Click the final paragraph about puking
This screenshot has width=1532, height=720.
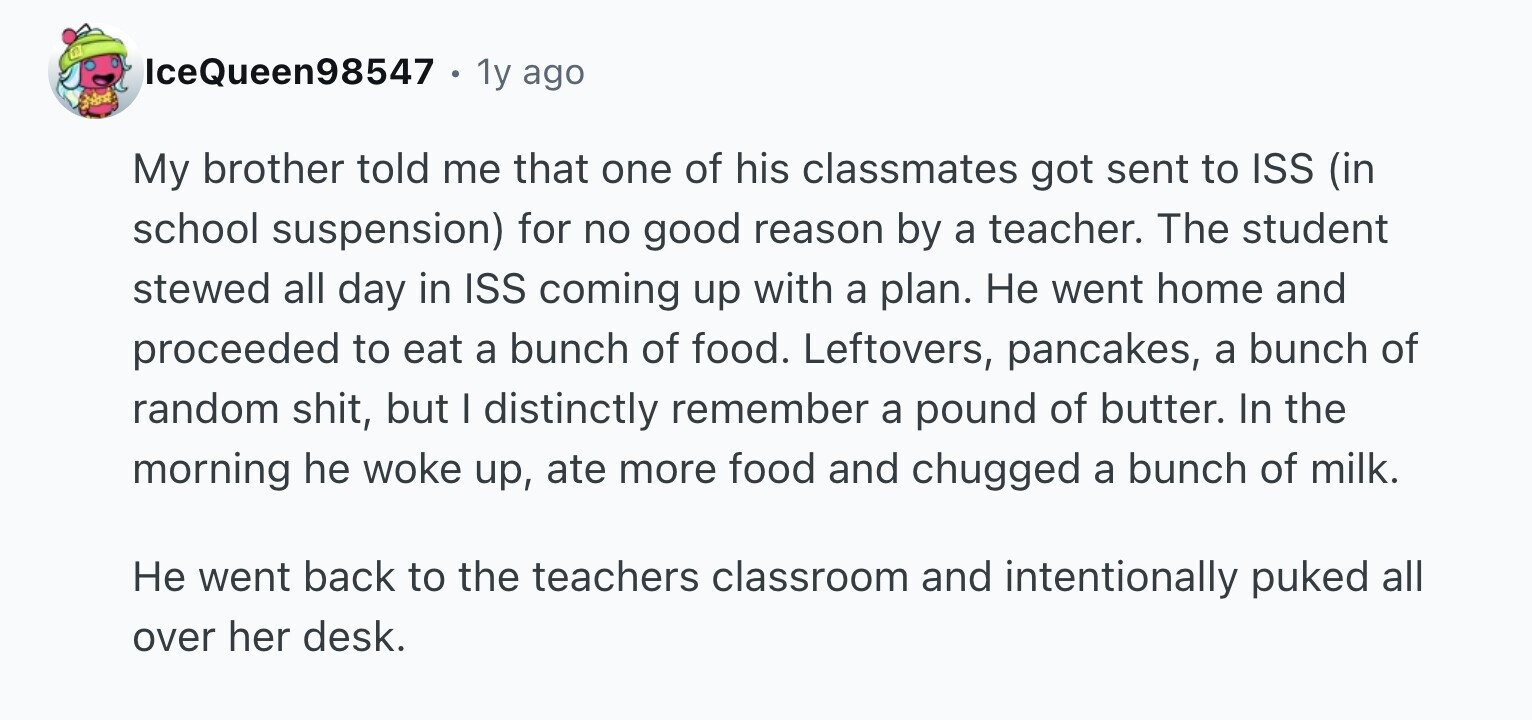(x=777, y=607)
